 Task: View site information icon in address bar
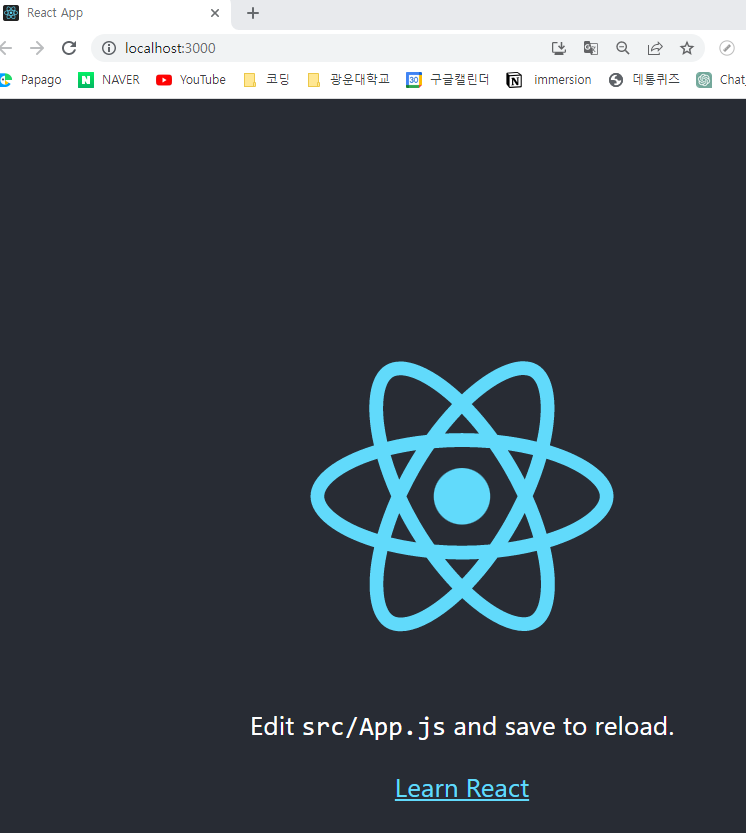109,48
